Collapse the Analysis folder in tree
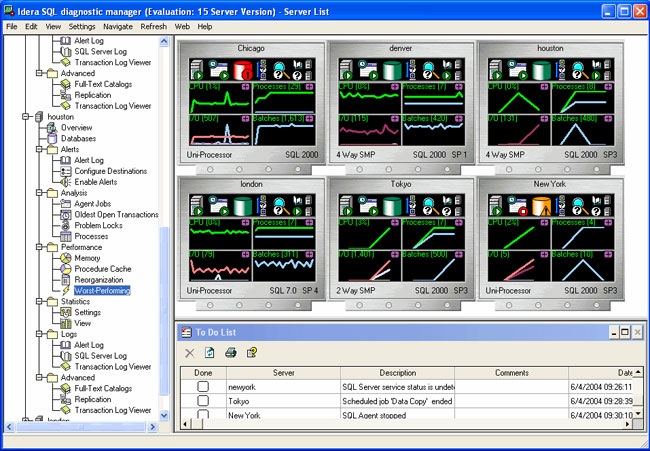Viewport: 650px width, 451px height. [39, 193]
